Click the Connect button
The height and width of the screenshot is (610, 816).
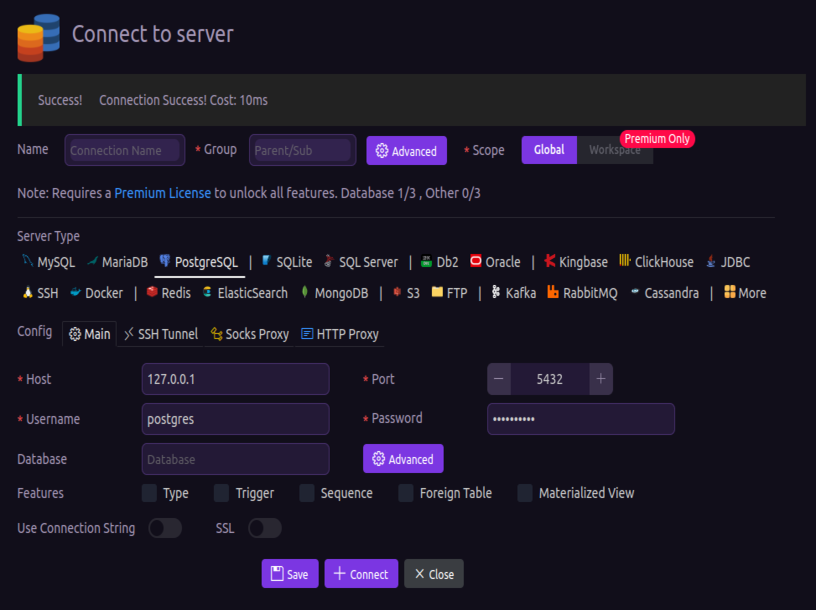coord(361,574)
